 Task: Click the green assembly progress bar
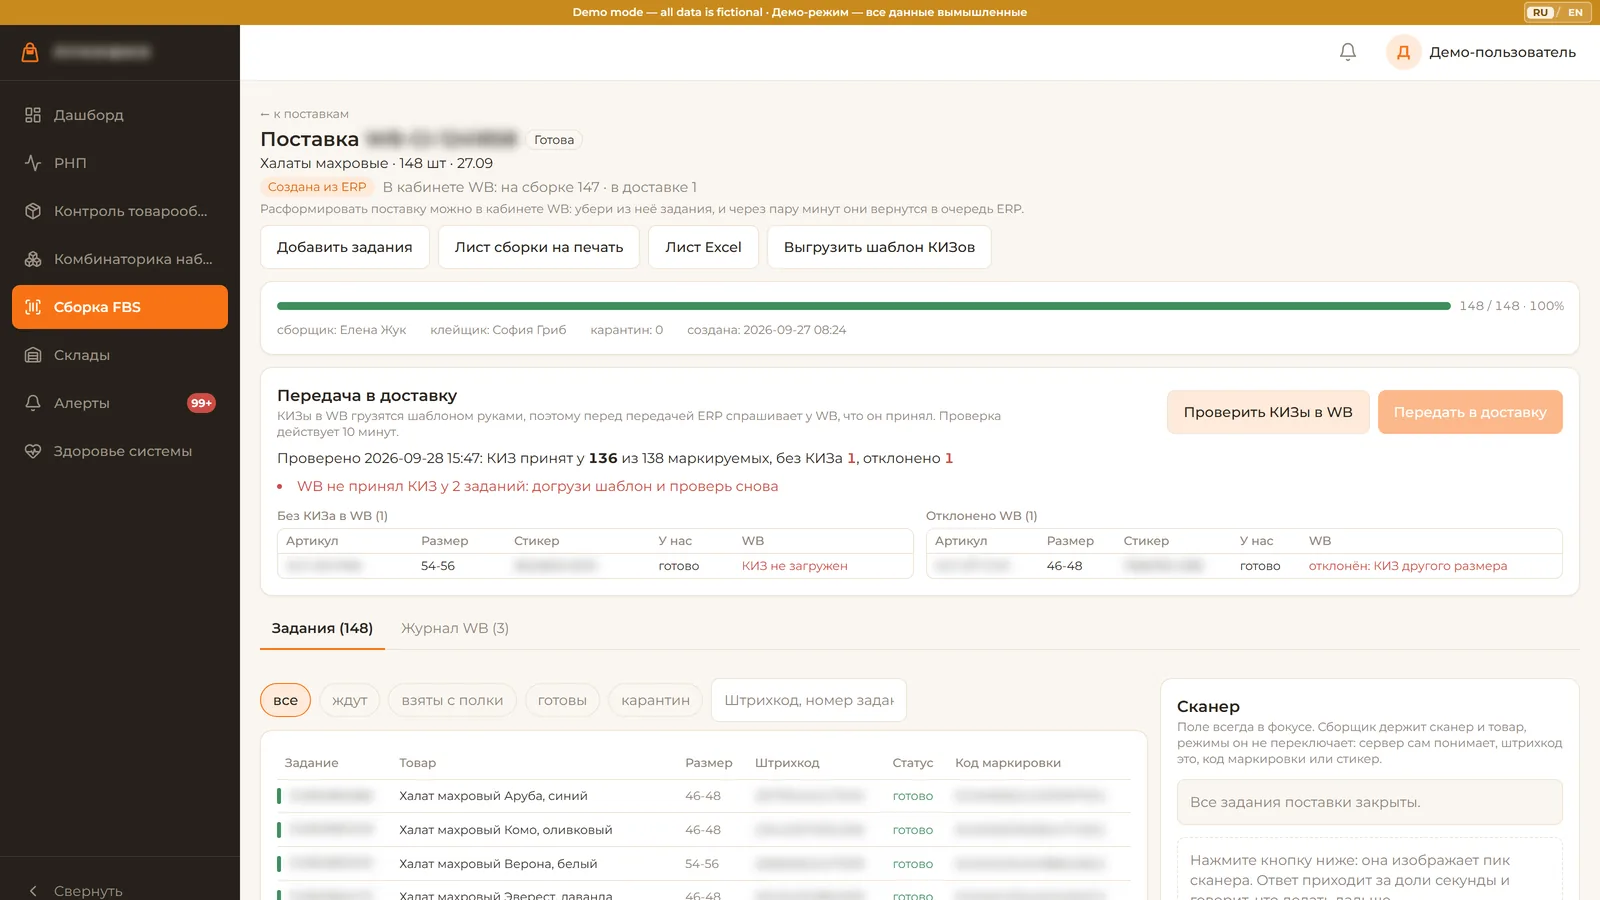coord(864,306)
